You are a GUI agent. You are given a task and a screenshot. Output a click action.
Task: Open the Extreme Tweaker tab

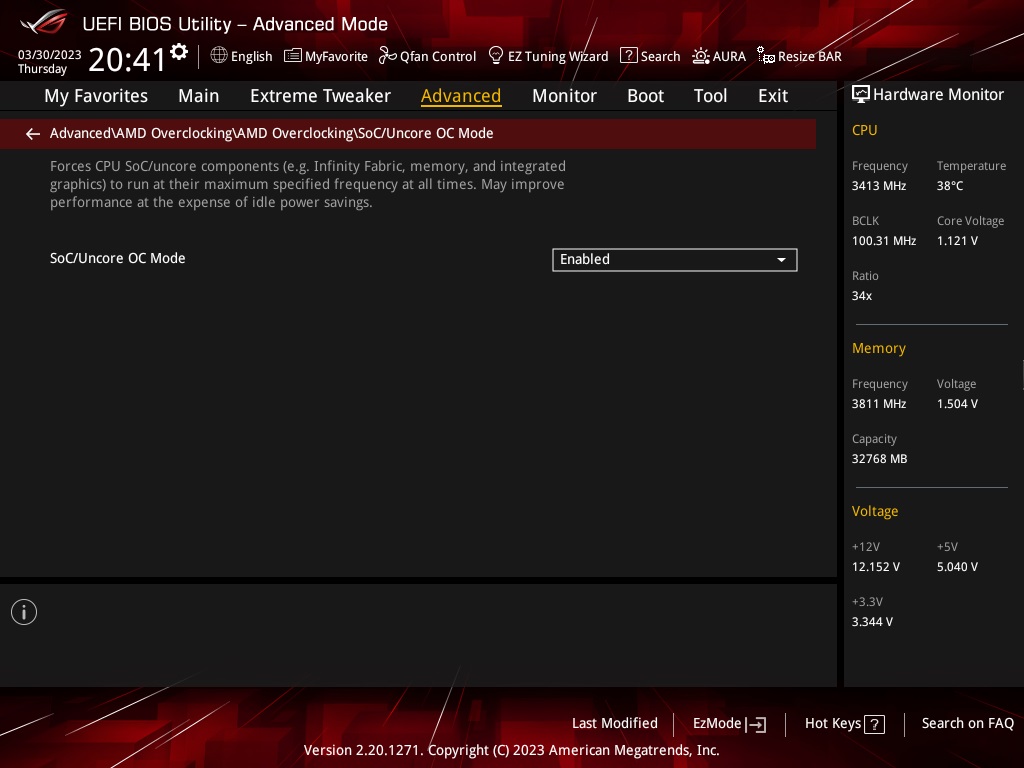(x=320, y=96)
